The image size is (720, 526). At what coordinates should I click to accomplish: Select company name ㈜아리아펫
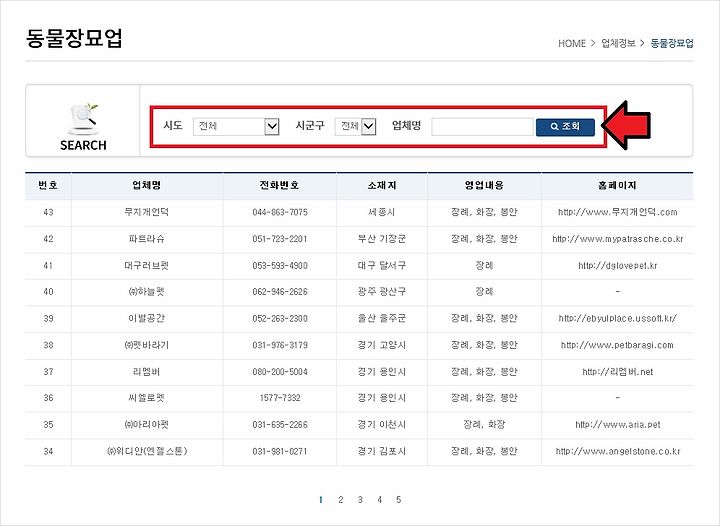146,425
